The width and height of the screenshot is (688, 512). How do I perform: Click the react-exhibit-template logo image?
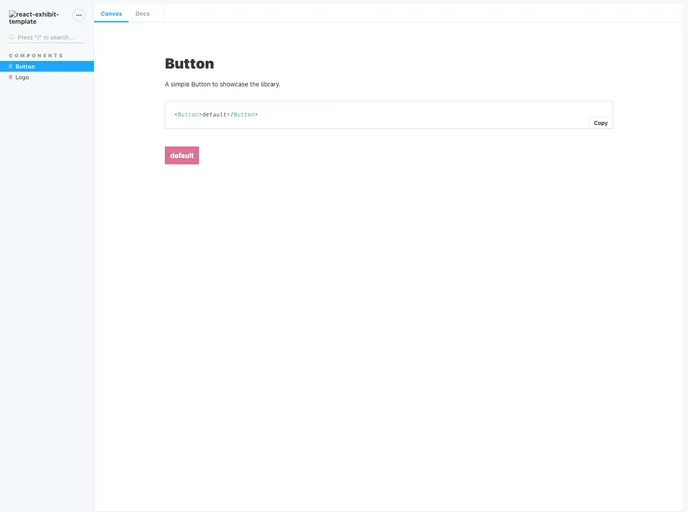pyautogui.click(x=34, y=18)
